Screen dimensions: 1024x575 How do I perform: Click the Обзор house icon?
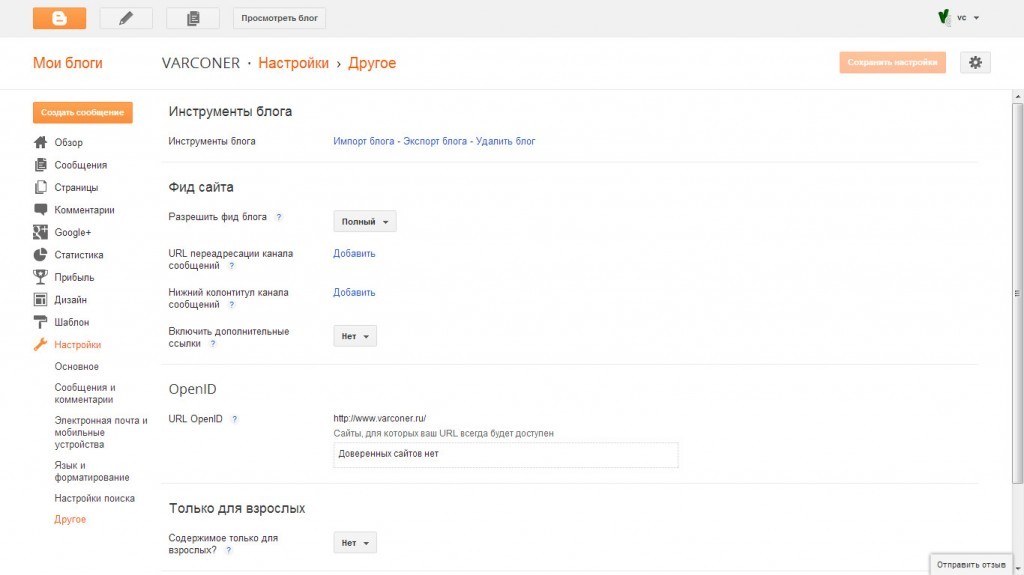40,142
